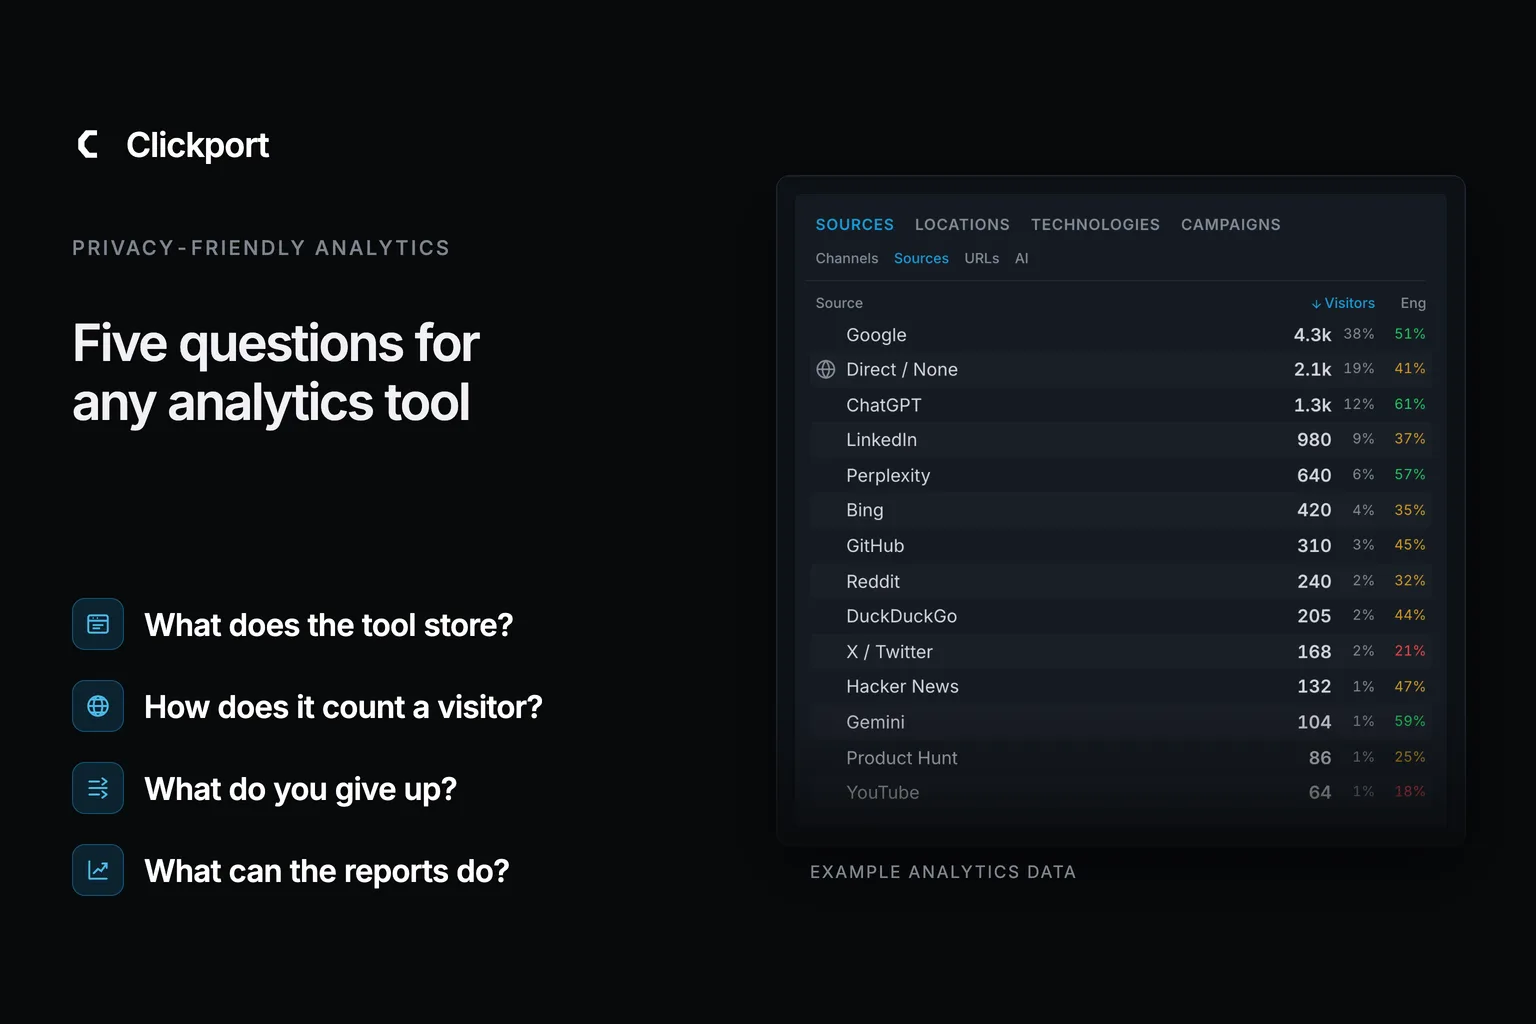Click the 61% engagement value for ChatGPT

[x=1410, y=404]
